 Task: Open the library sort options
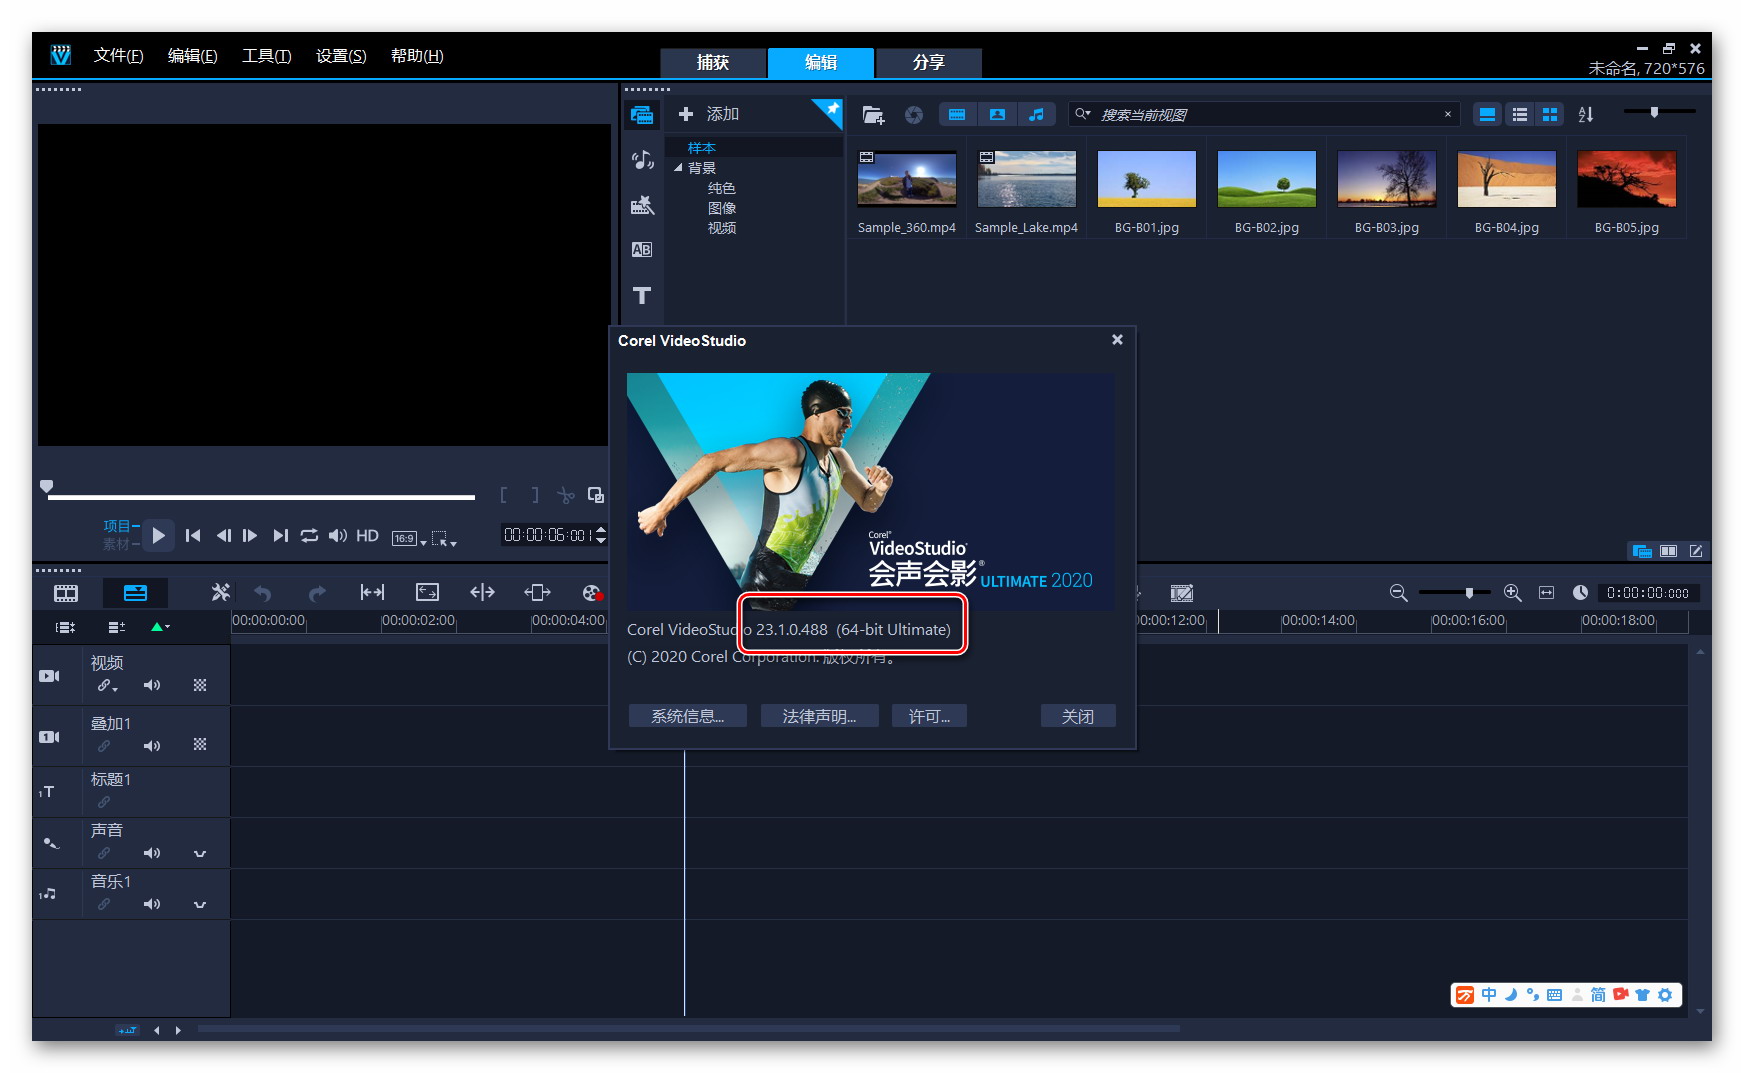1586,115
